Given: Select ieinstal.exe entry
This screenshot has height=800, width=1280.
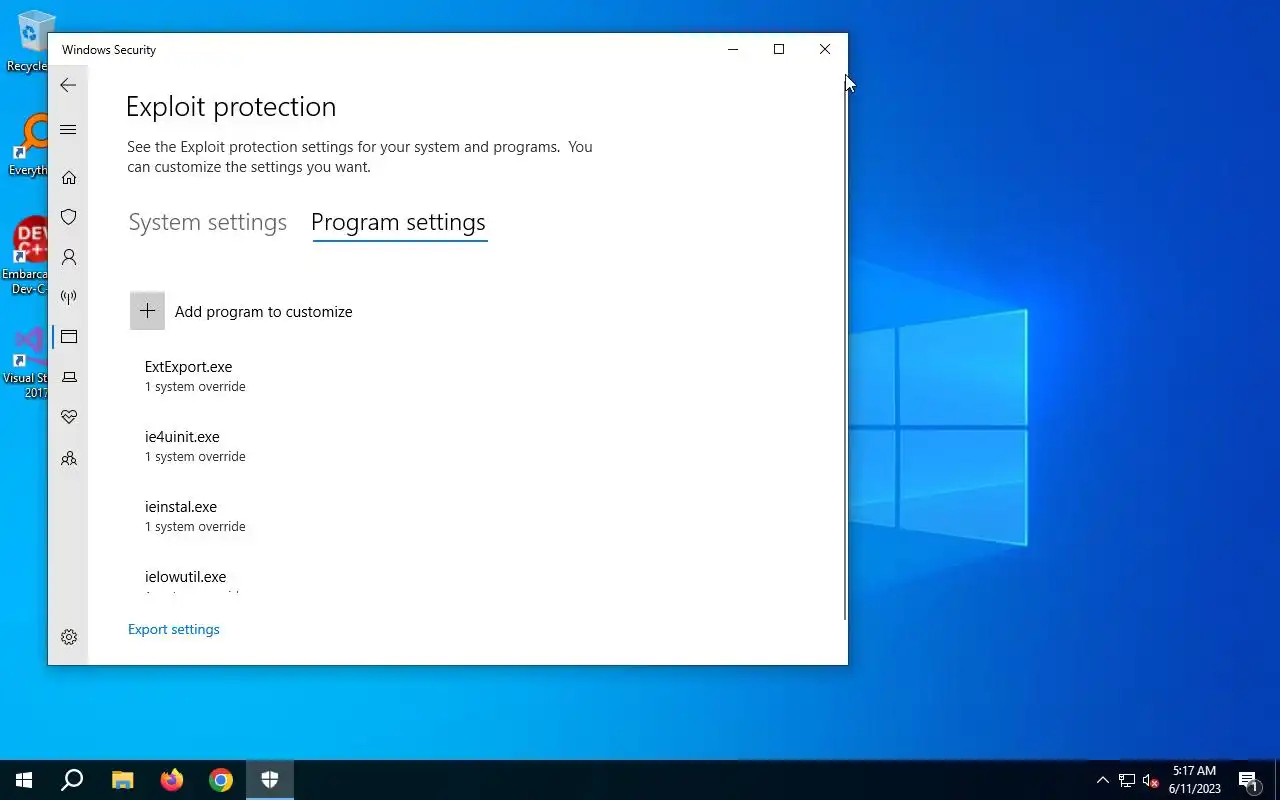Looking at the screenshot, I should point(195,516).
